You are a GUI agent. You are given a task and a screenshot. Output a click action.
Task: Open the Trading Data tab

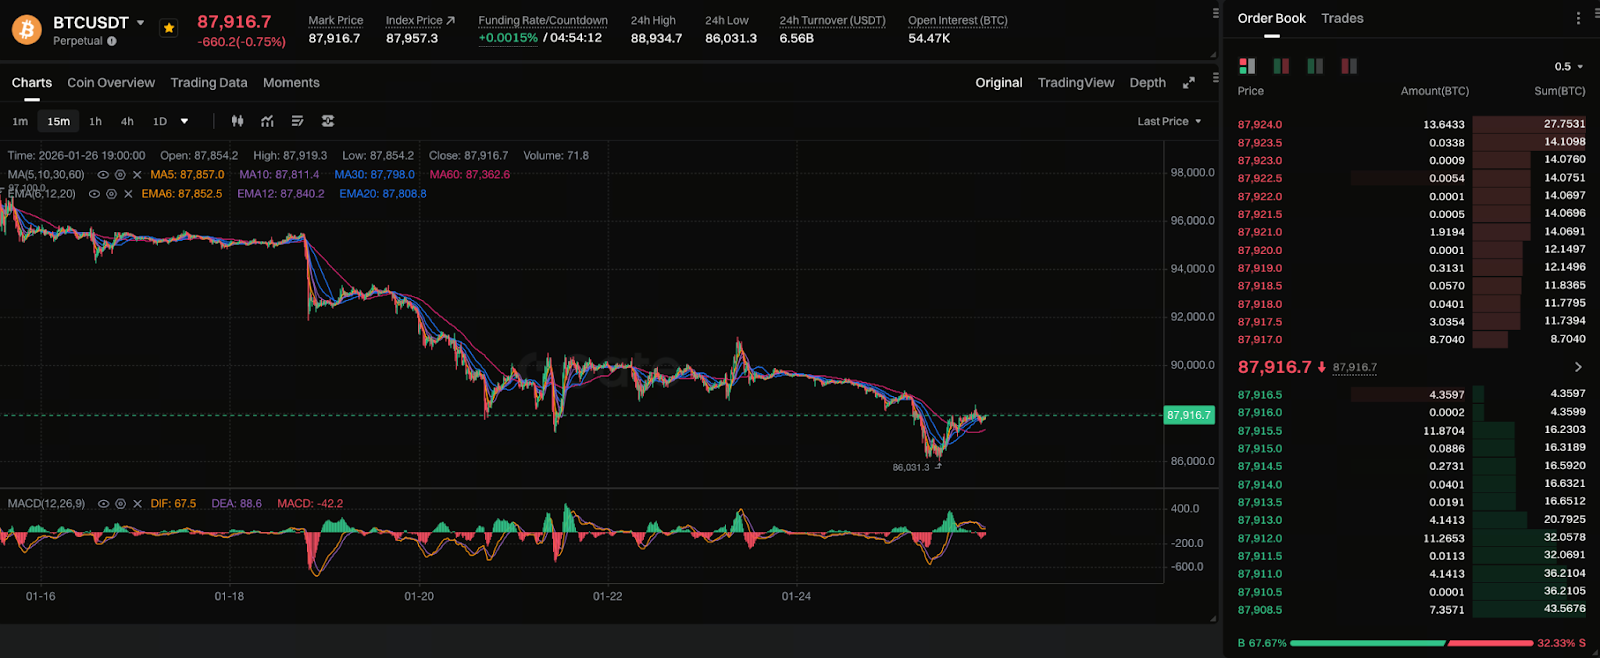point(209,83)
